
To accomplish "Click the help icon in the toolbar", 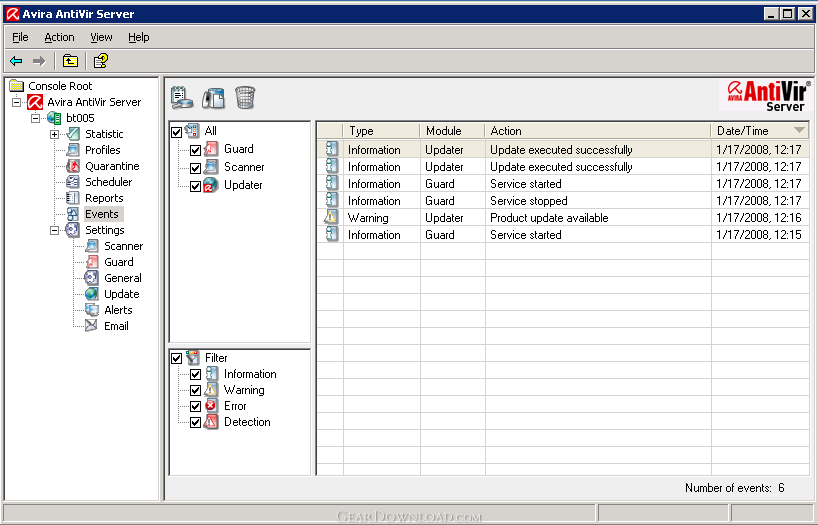I will [101, 61].
